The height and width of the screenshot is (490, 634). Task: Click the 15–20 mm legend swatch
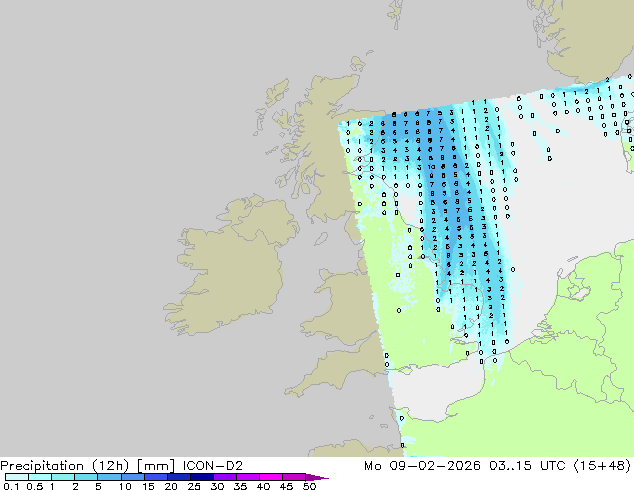155,477
